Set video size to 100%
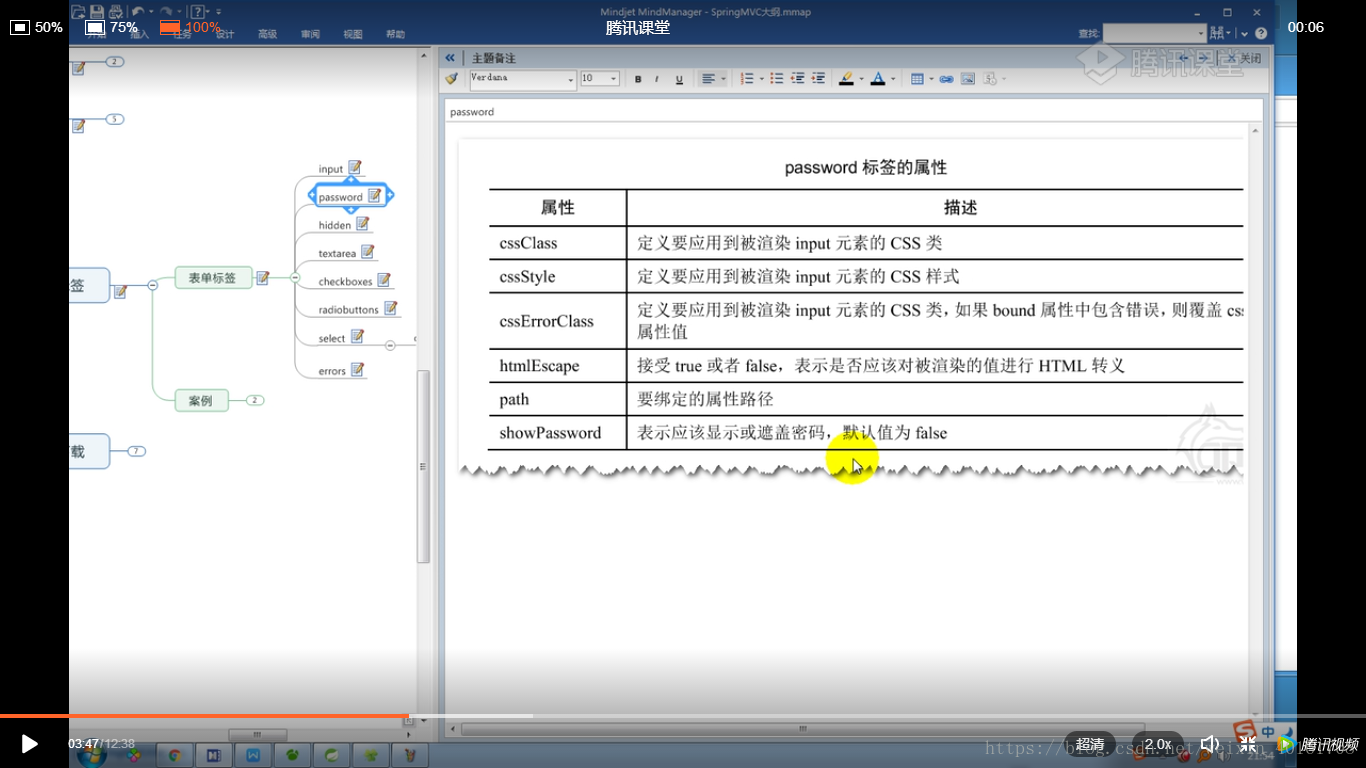Image resolution: width=1366 pixels, height=768 pixels. [190, 27]
